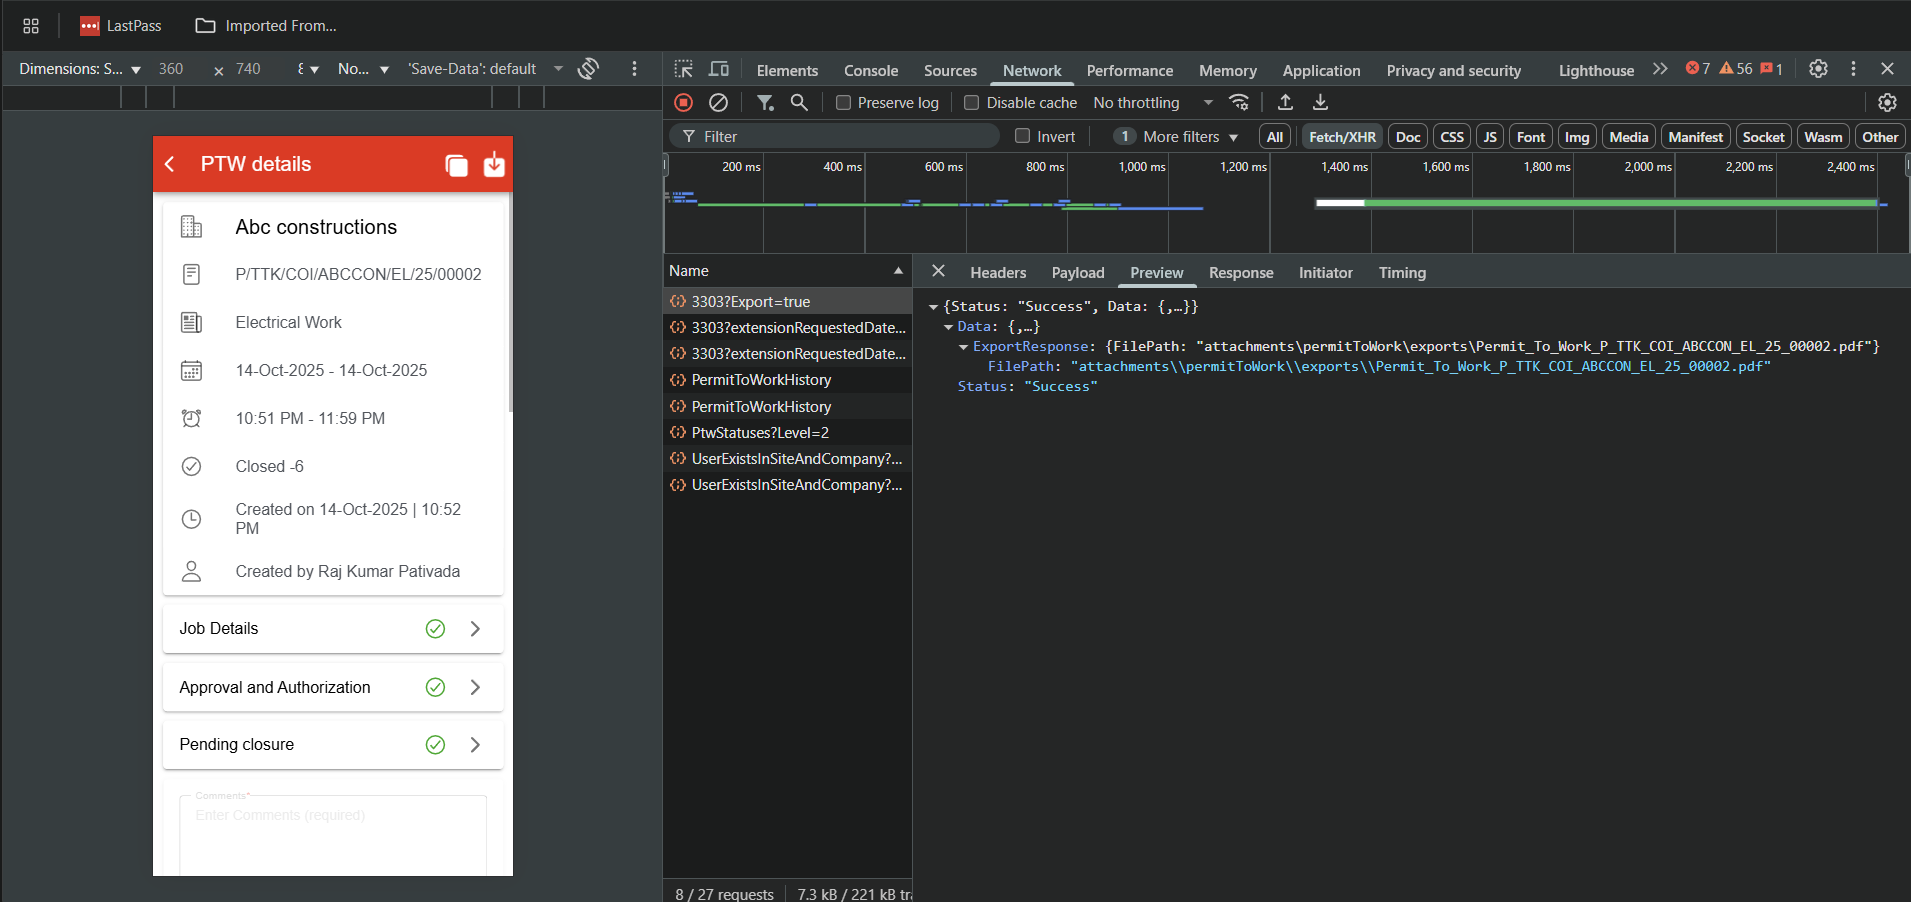
Task: Tick the Invert filter checkbox
Action: coord(1022,137)
